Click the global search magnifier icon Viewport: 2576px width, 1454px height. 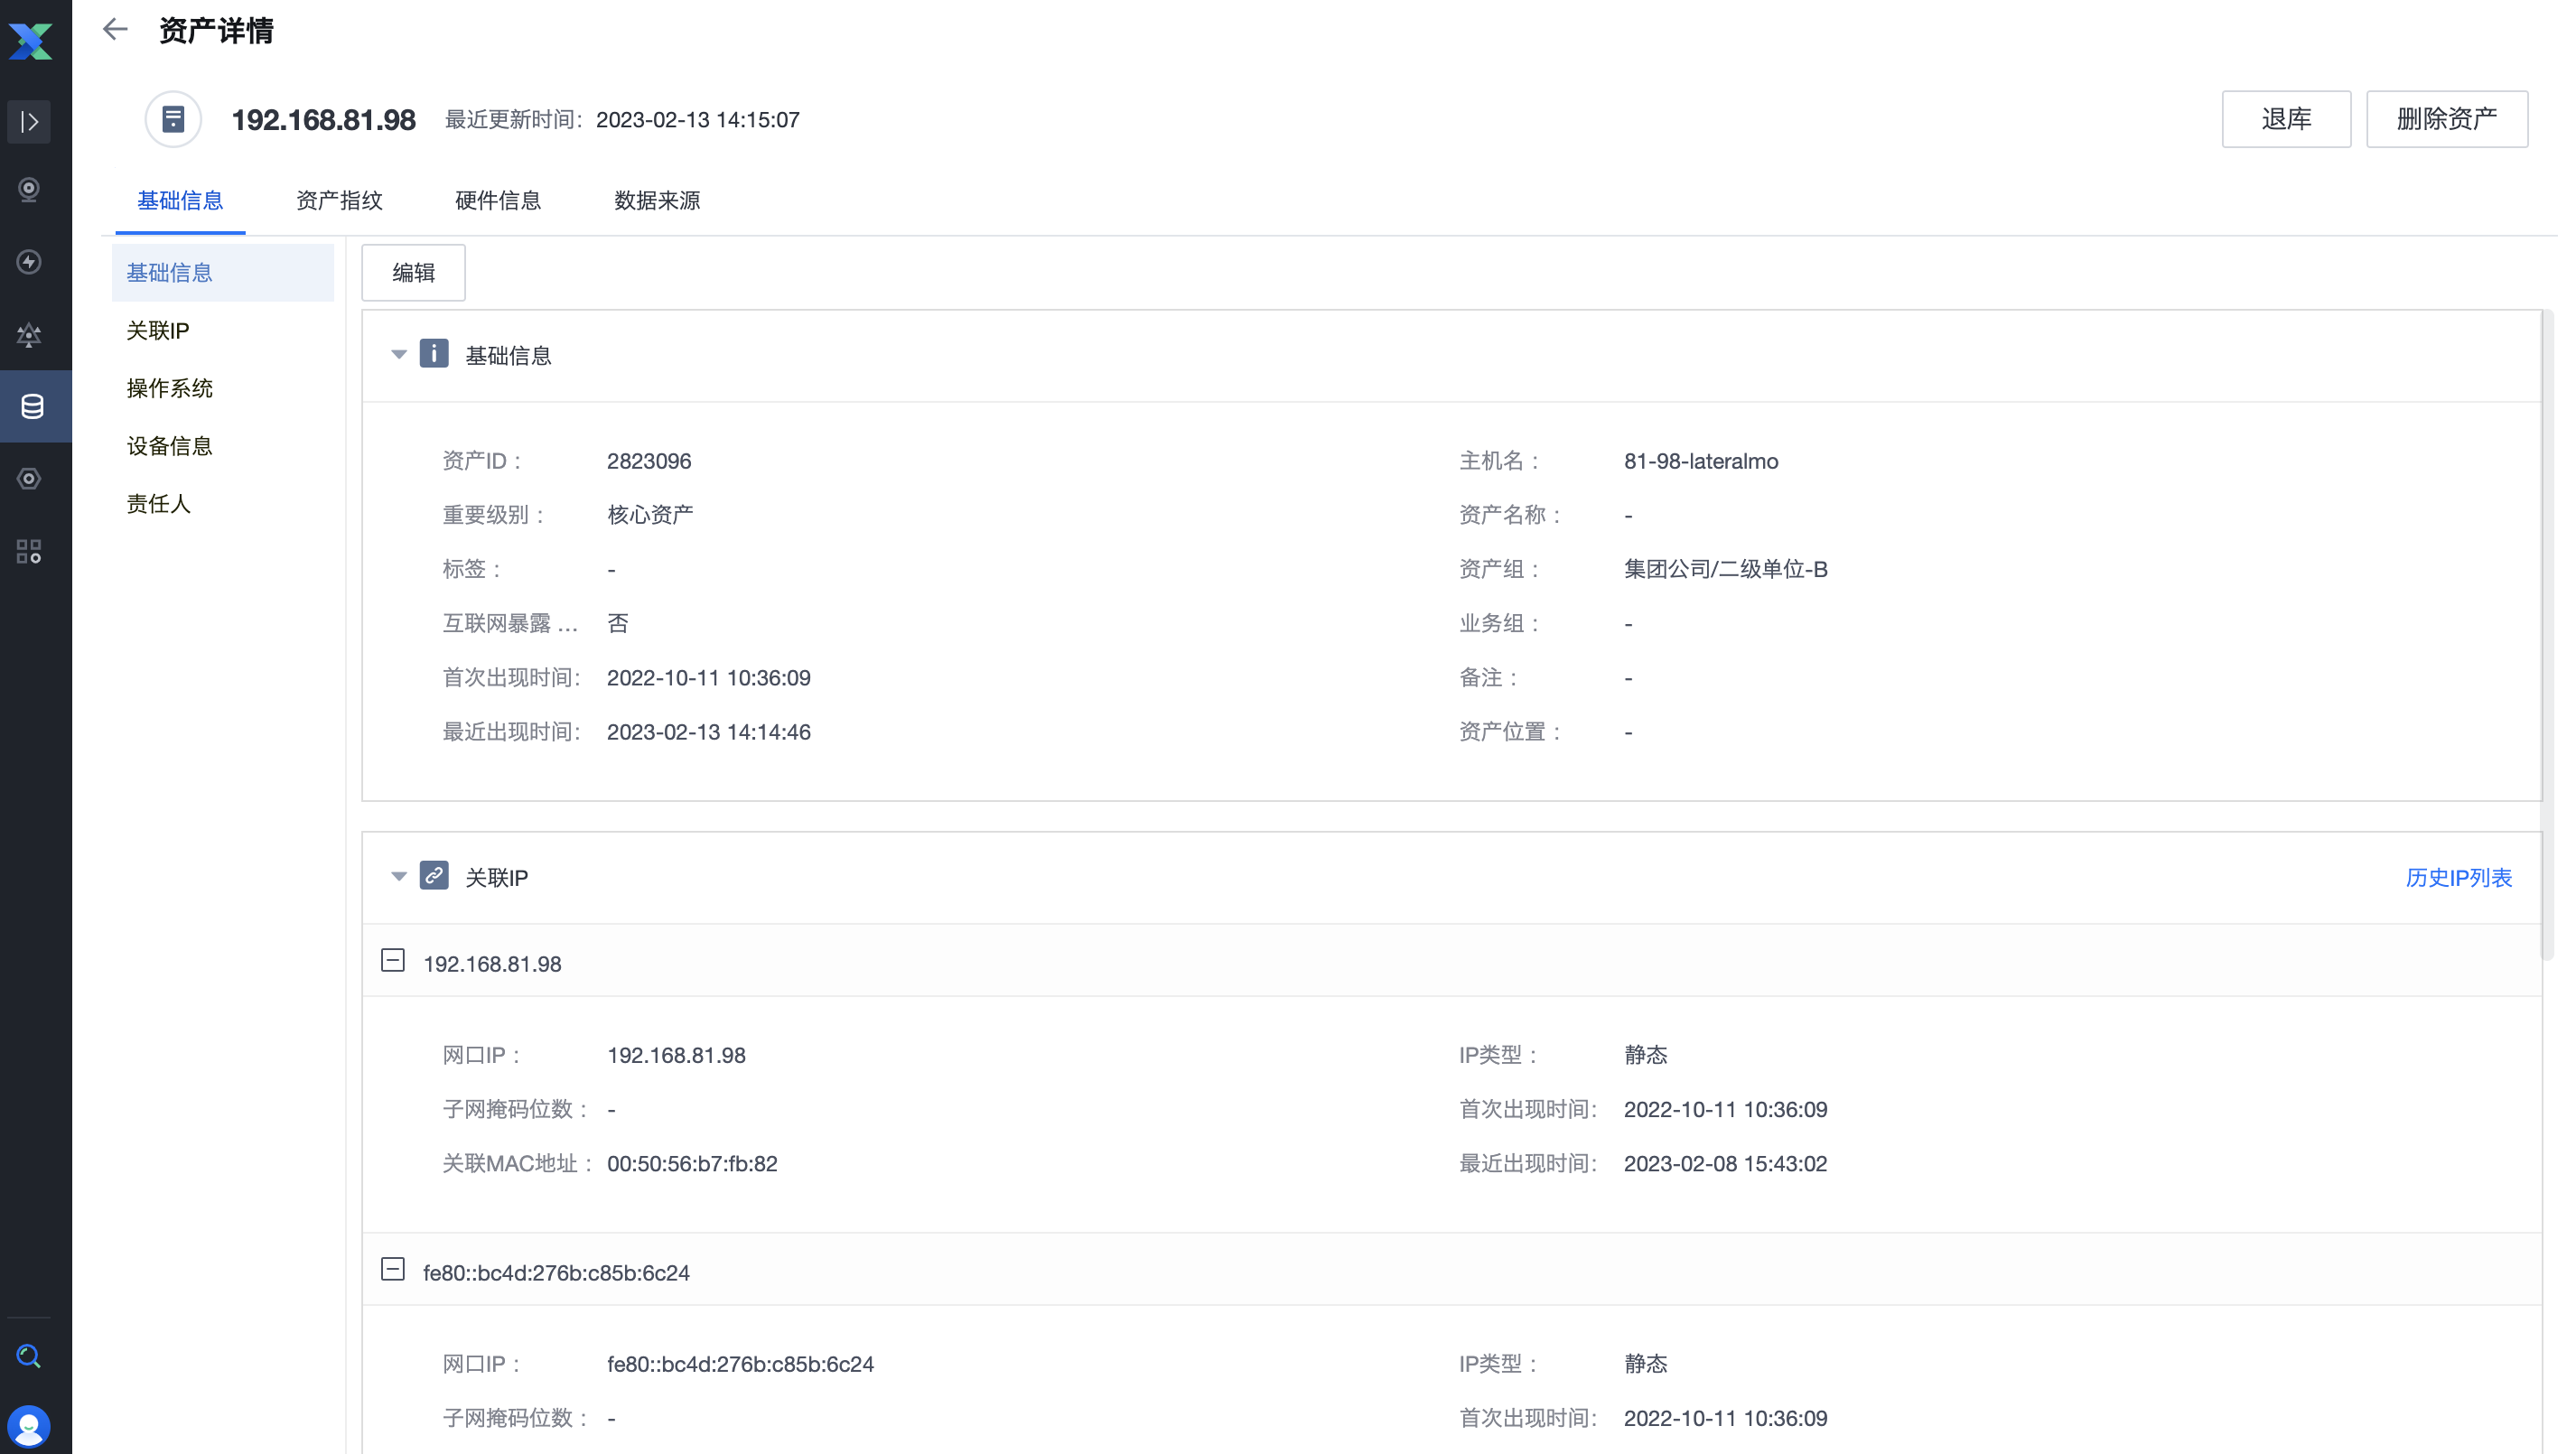29,1356
